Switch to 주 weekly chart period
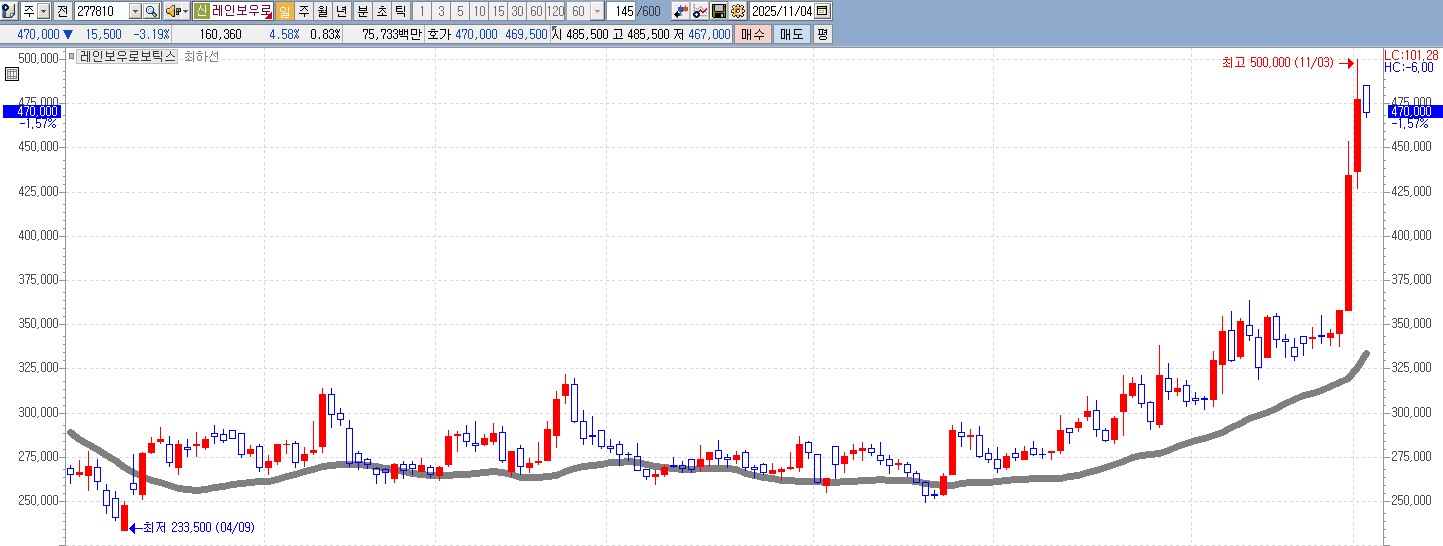 coord(304,11)
